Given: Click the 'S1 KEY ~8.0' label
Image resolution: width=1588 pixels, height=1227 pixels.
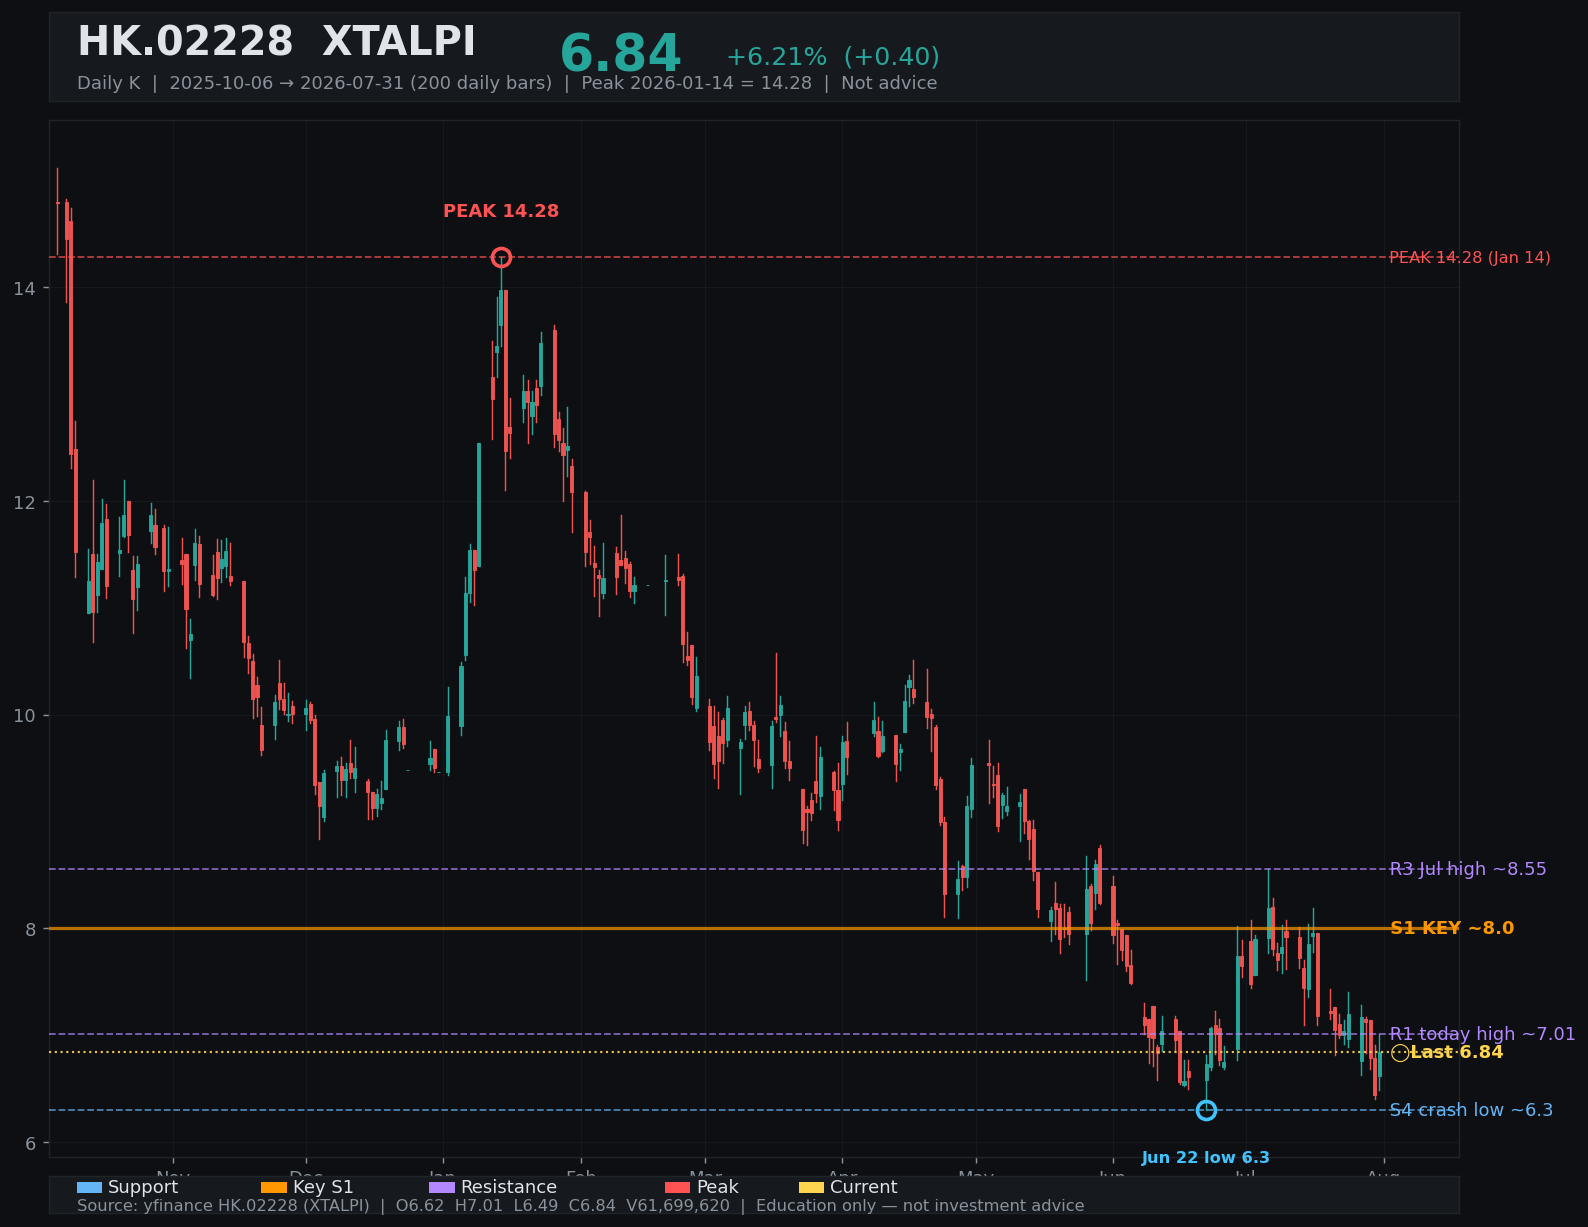Looking at the screenshot, I should (1452, 928).
